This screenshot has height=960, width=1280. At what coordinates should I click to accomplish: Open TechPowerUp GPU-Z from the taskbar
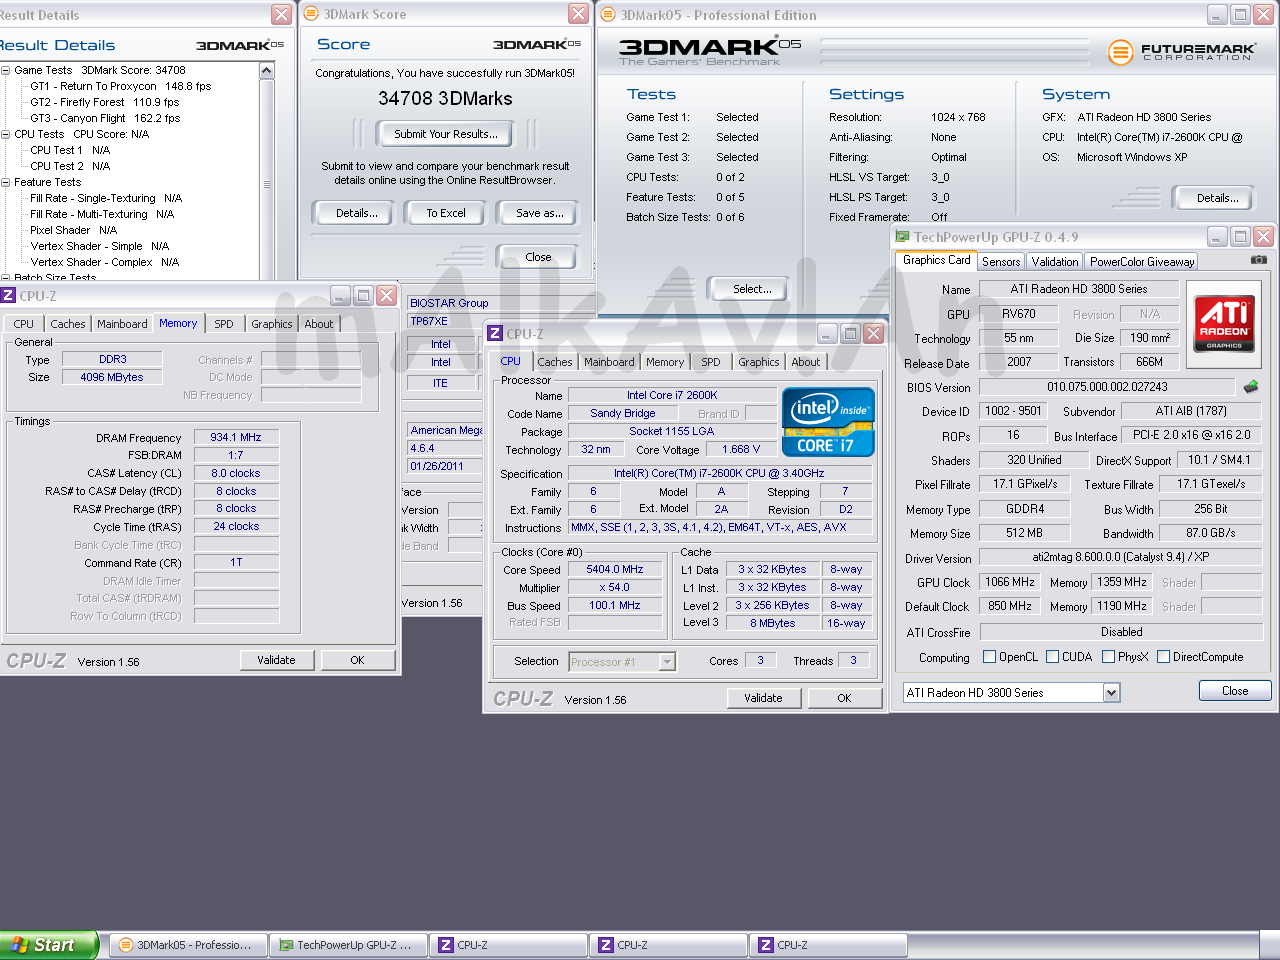[348, 945]
